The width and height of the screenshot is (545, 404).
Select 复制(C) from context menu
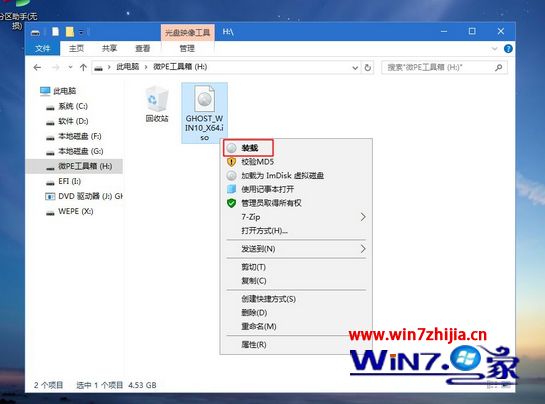click(x=296, y=281)
